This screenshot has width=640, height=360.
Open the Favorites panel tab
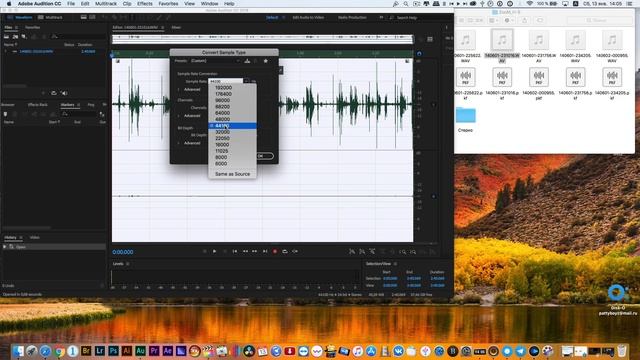pos(33,27)
